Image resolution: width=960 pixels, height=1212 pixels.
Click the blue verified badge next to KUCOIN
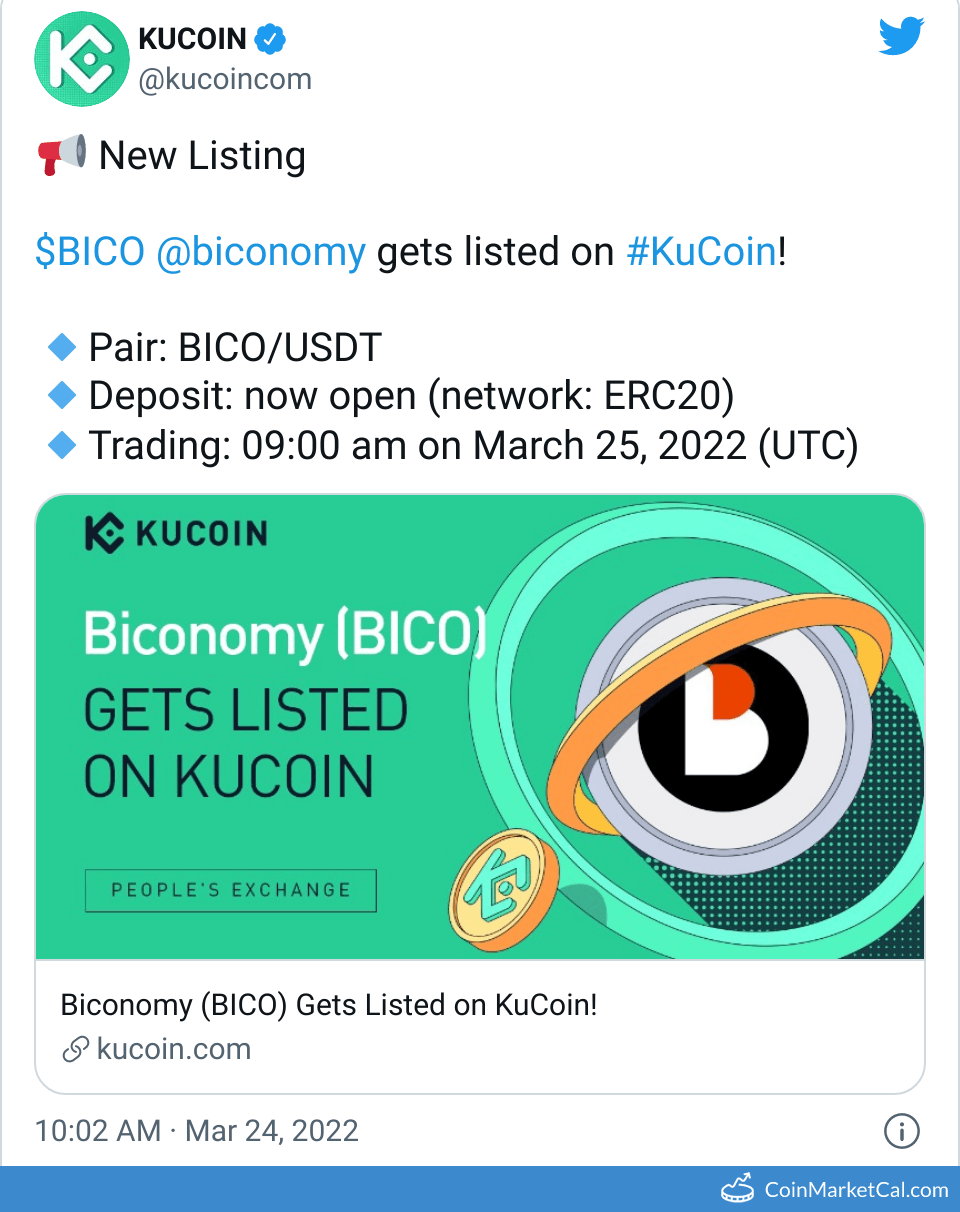270,37
